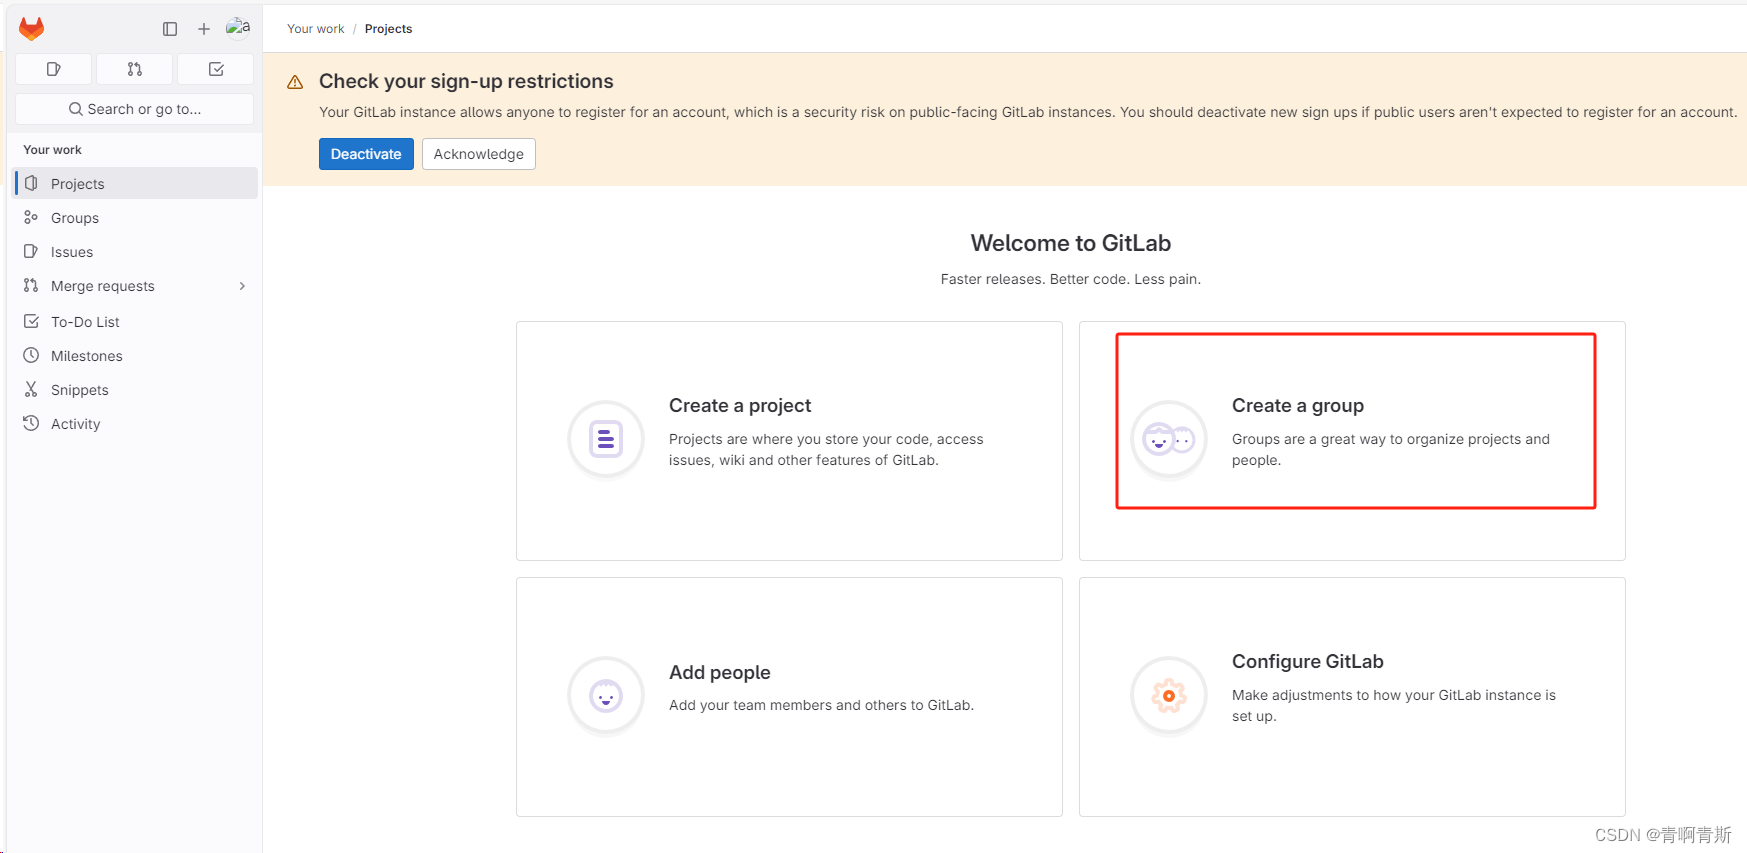This screenshot has width=1747, height=853.
Task: Select Groups in the sidebar
Action: [135, 218]
